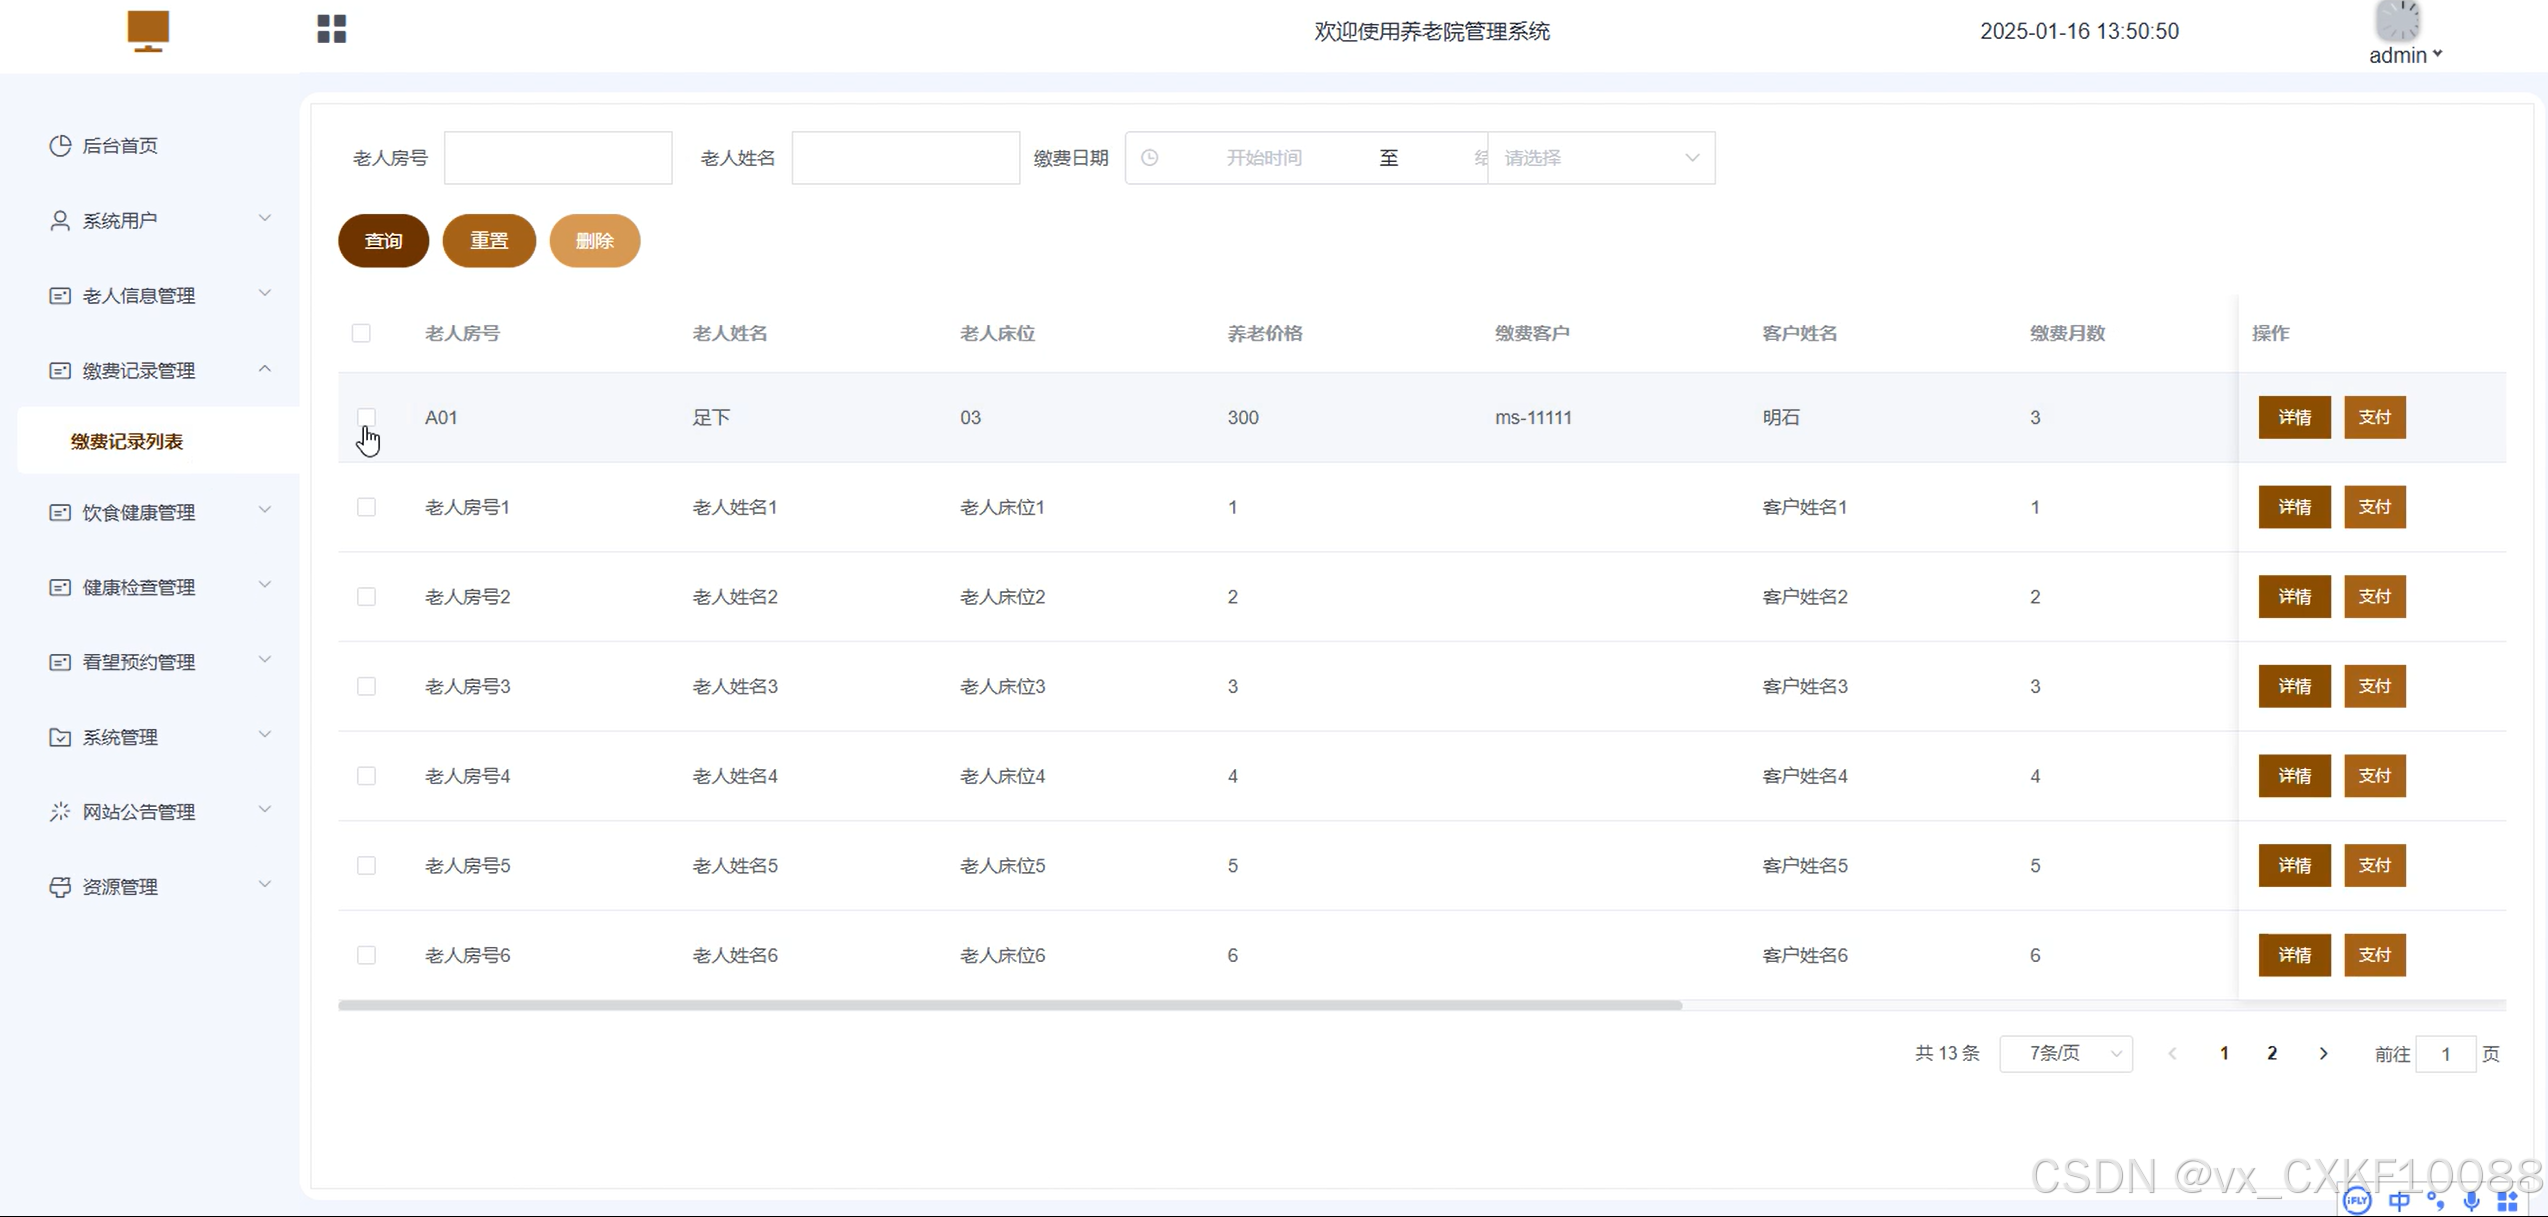Click the monitor logo icon
The image size is (2548, 1217).
(x=148, y=30)
